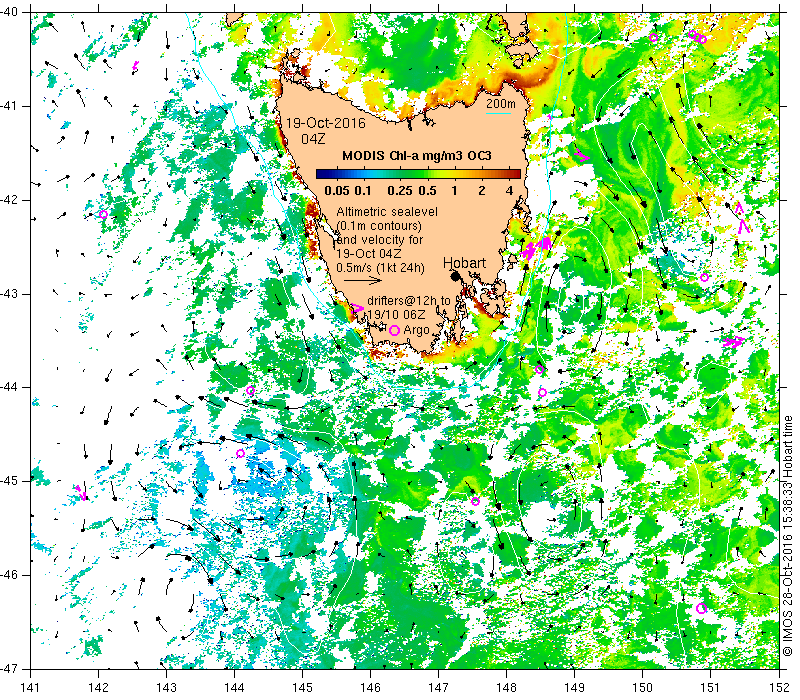Click the '-47' latitude axis label
This screenshot has height=700, width=800.
pos(9,668)
